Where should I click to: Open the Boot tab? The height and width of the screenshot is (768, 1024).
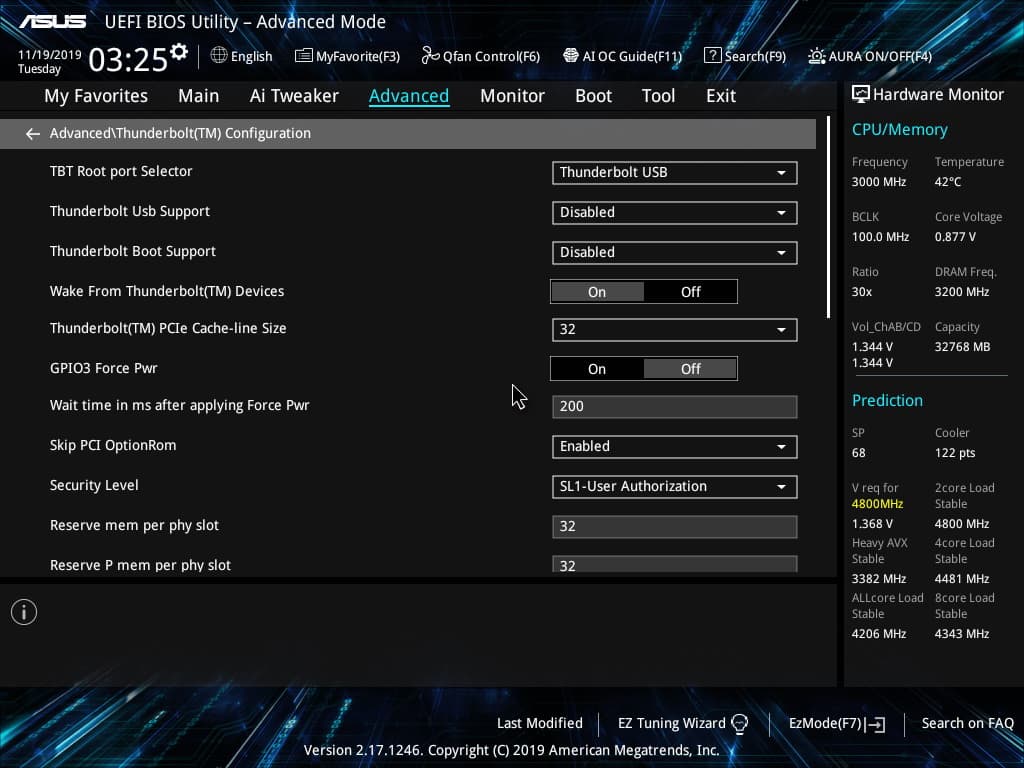click(593, 96)
